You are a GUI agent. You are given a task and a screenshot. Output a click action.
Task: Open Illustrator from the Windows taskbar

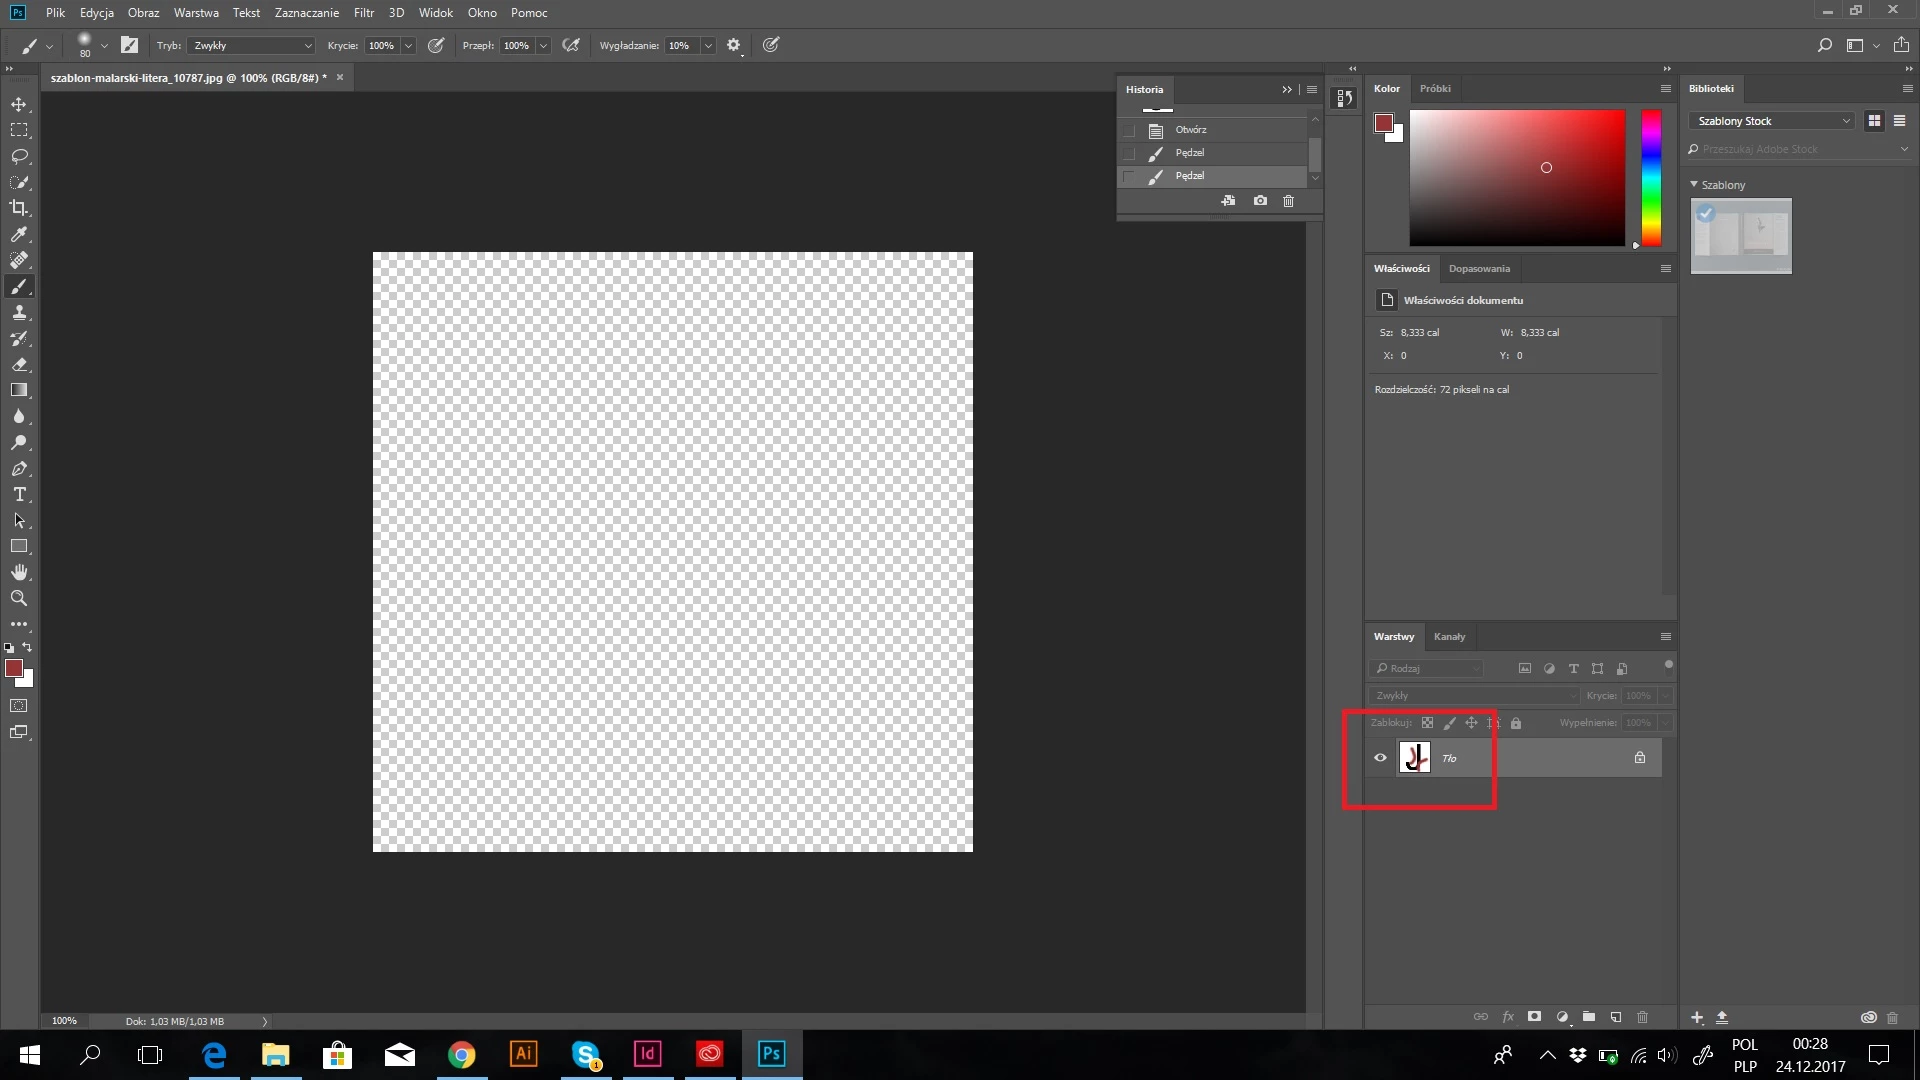point(523,1054)
